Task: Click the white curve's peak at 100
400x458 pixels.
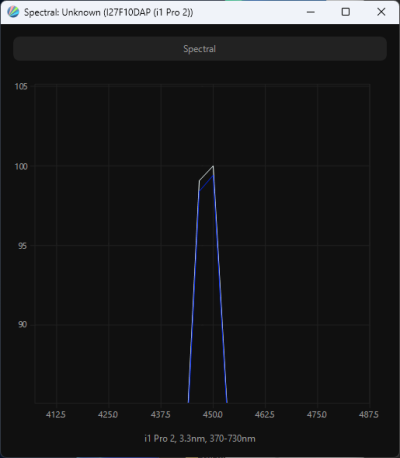Action: tap(213, 166)
